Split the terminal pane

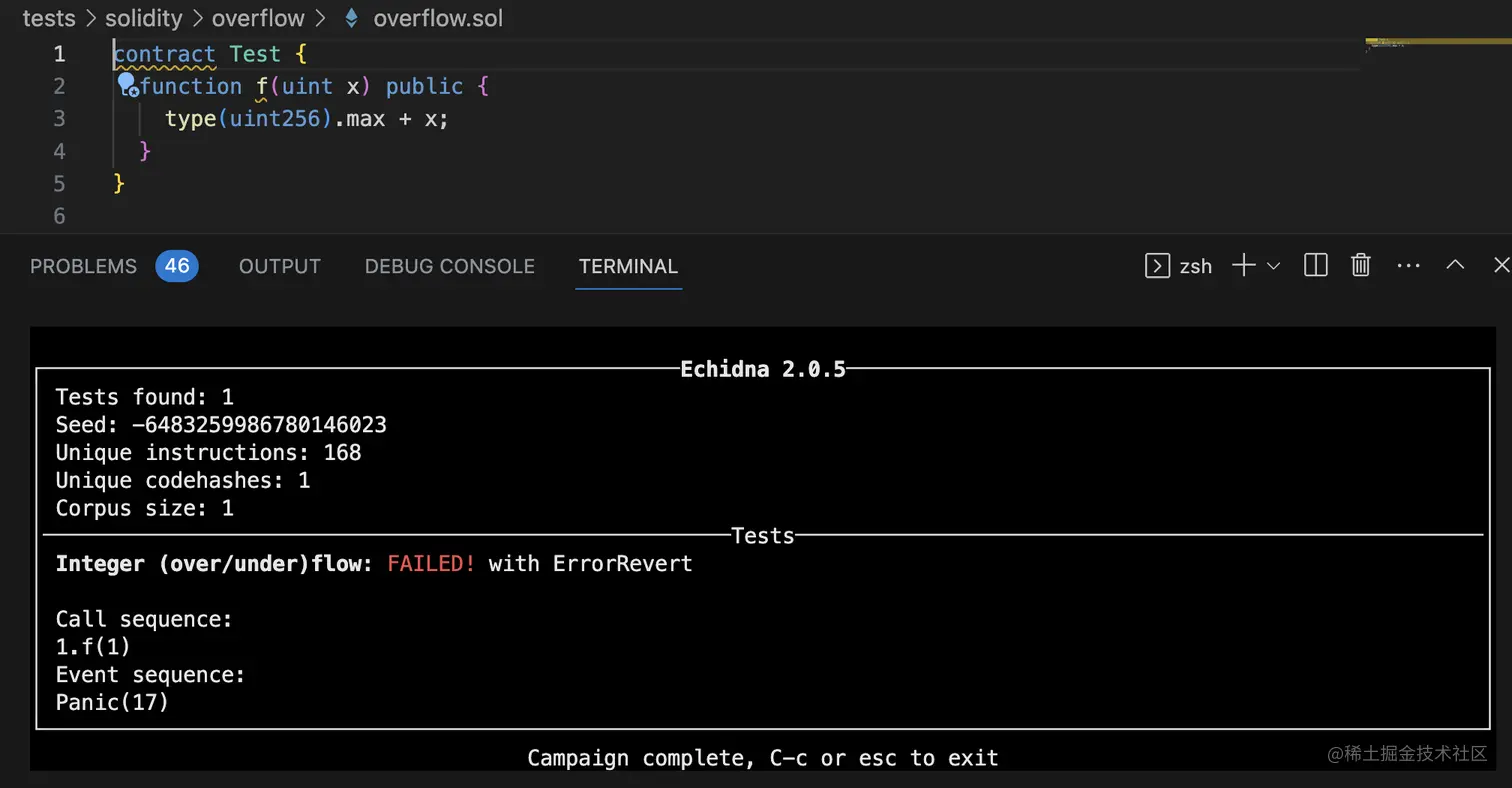(x=1316, y=266)
